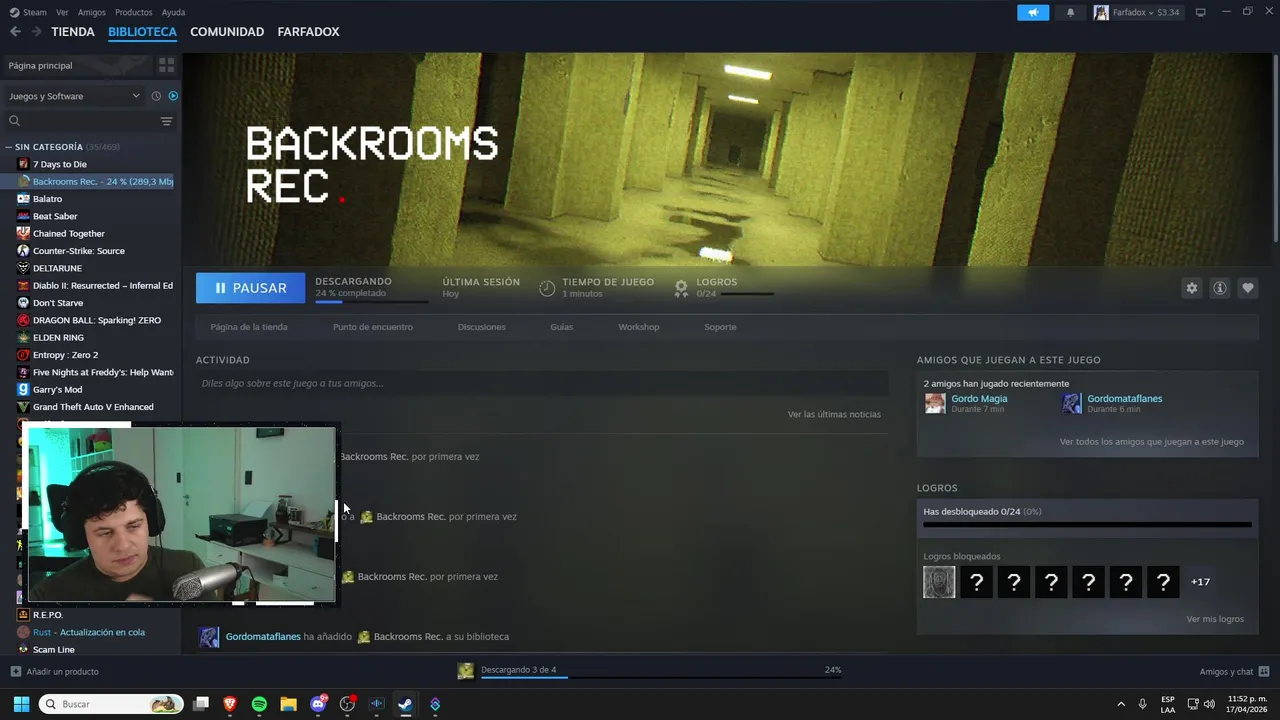
Task: Click the recent activity clock filter
Action: tap(156, 96)
